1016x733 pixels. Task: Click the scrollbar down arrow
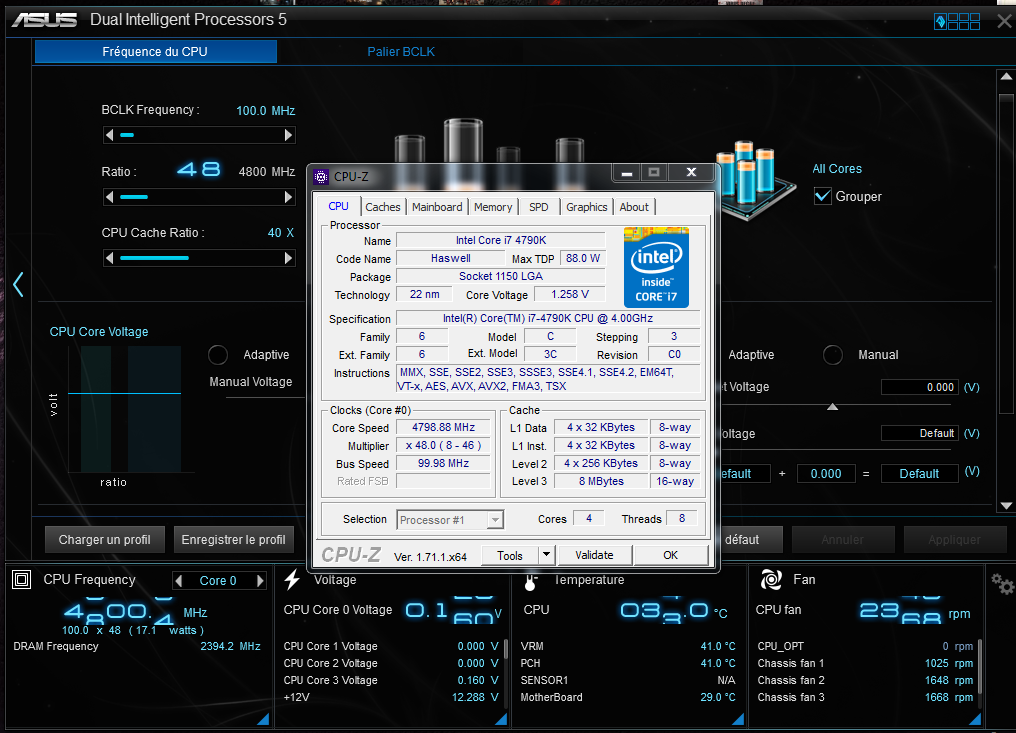coord(1006,506)
